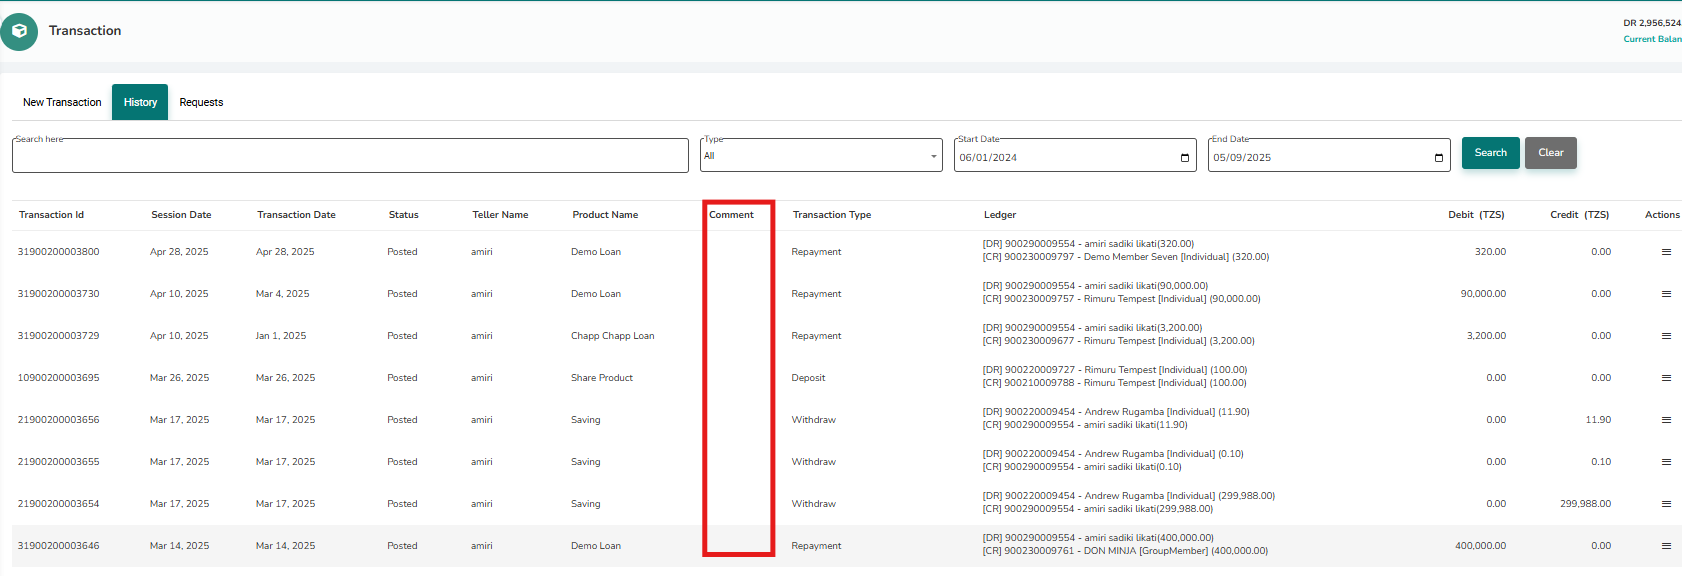
Task: Click transaction ID 21900200003655
Action: pyautogui.click(x=59, y=462)
